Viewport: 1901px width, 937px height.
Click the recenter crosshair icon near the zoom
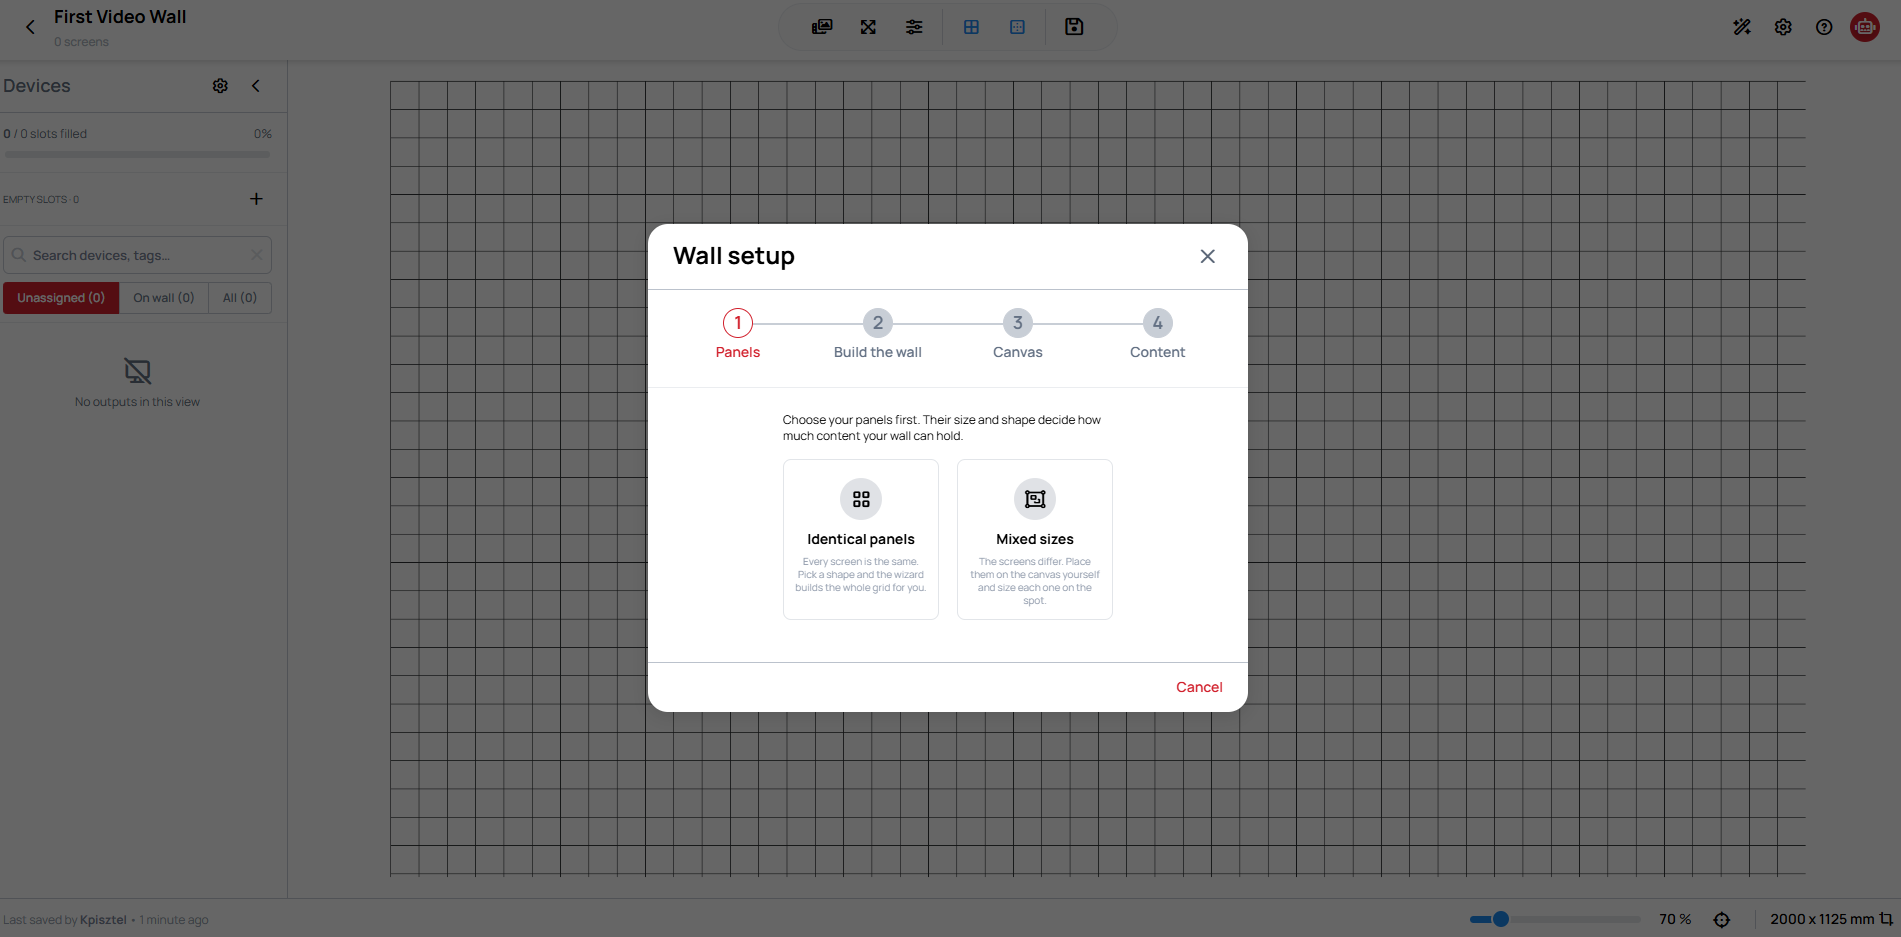1721,920
